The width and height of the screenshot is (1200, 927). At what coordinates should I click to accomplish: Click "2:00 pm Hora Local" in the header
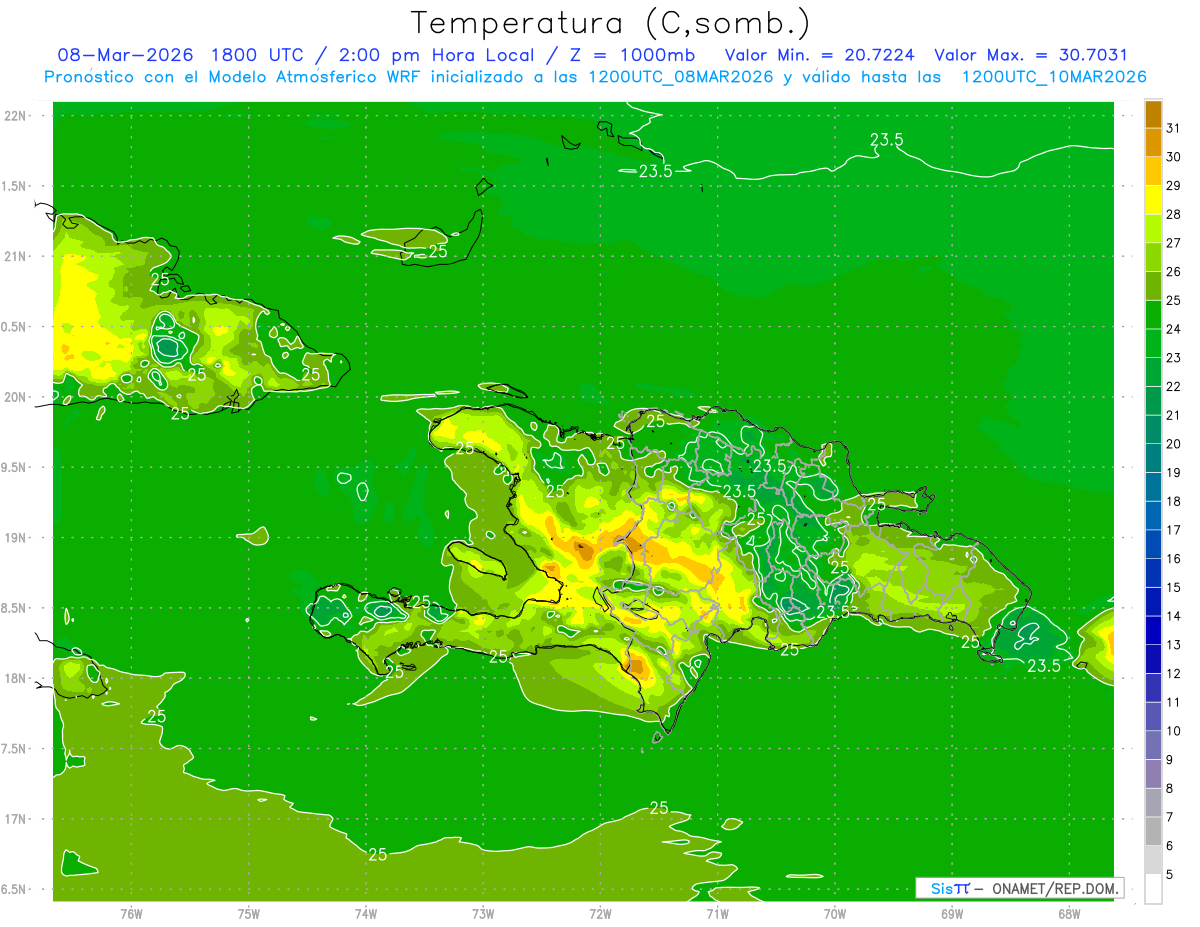[x=436, y=55]
